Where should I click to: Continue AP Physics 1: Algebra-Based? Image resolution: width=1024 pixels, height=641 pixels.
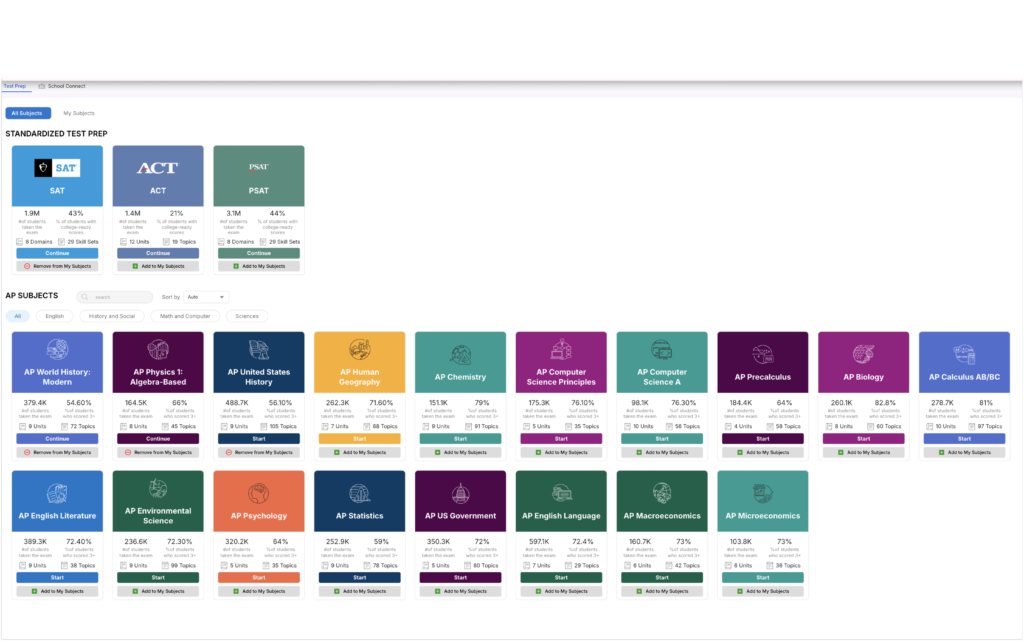coord(158,439)
